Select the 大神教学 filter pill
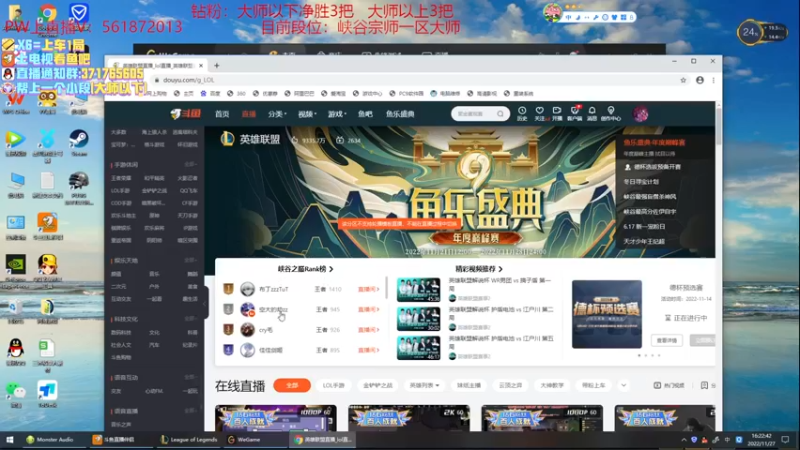 [x=552, y=385]
